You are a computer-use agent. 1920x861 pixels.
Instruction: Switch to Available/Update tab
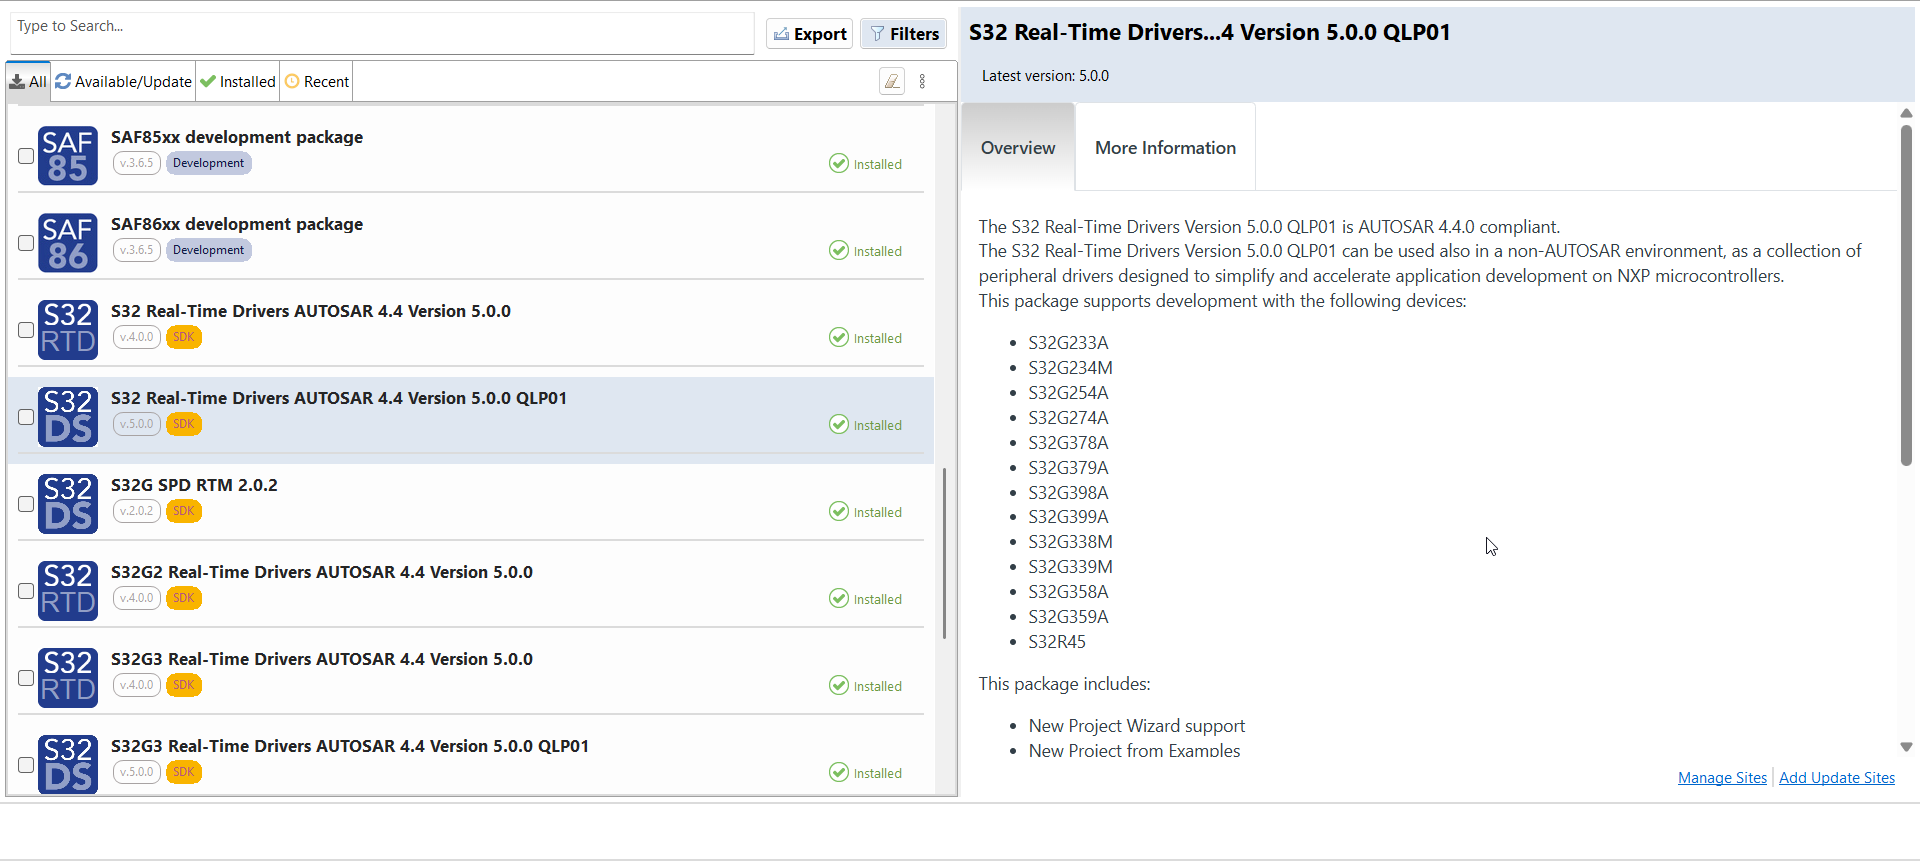[124, 82]
